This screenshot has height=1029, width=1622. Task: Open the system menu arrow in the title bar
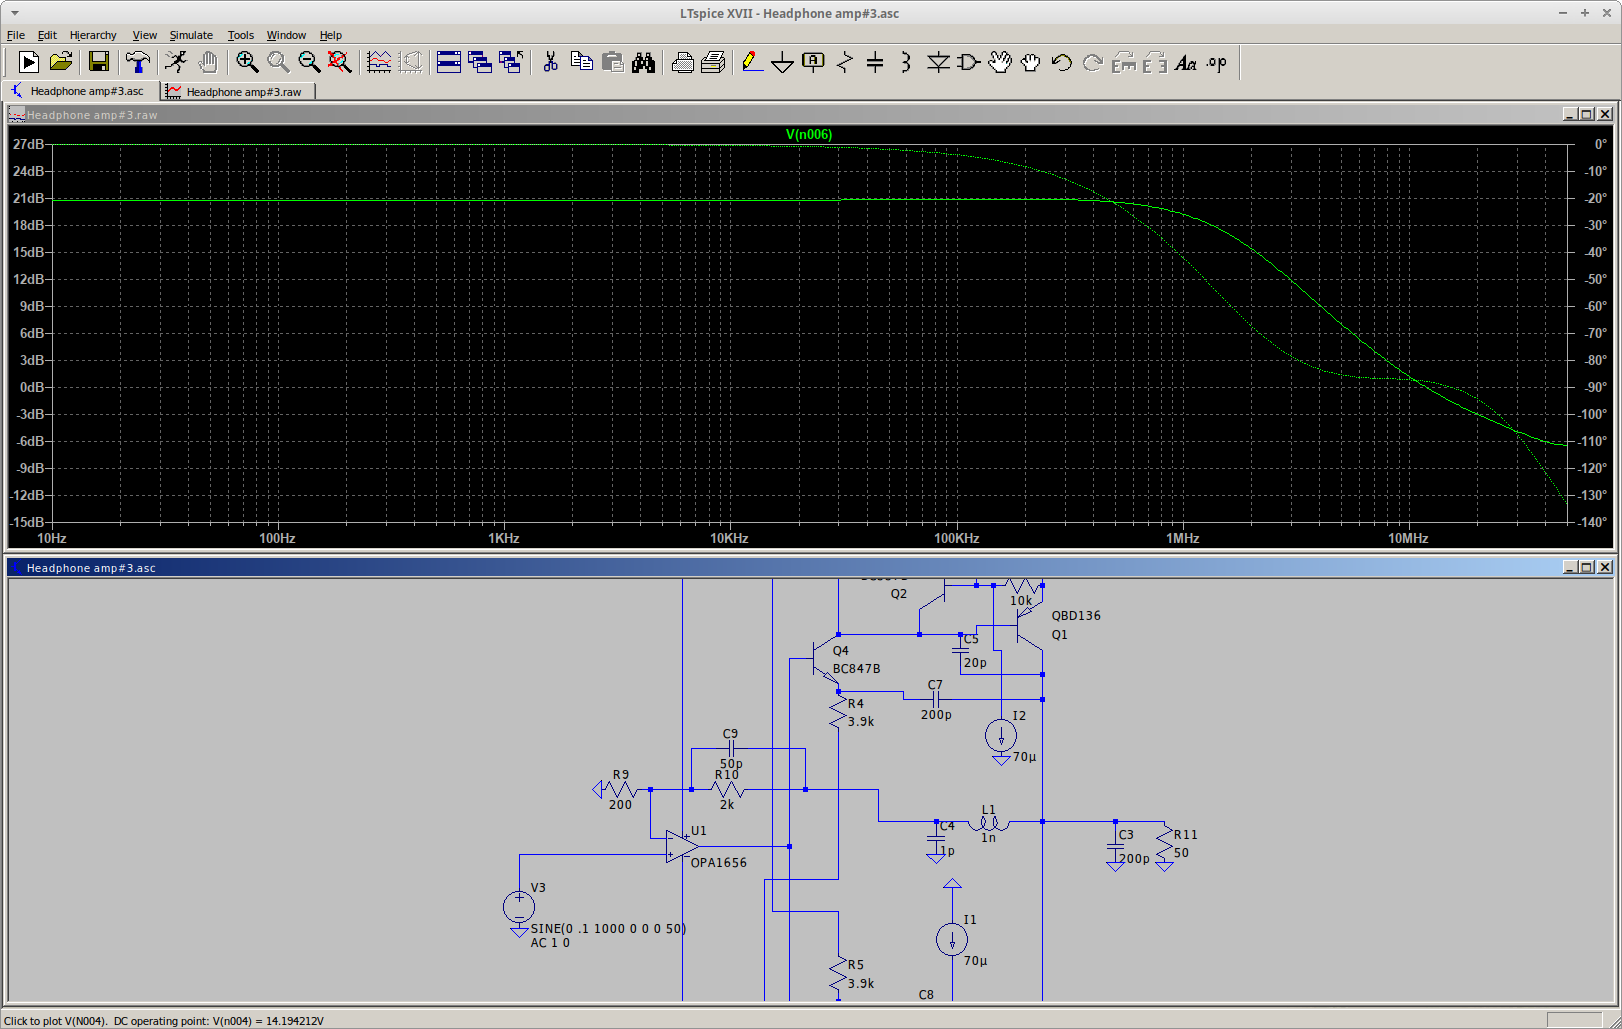click(15, 13)
